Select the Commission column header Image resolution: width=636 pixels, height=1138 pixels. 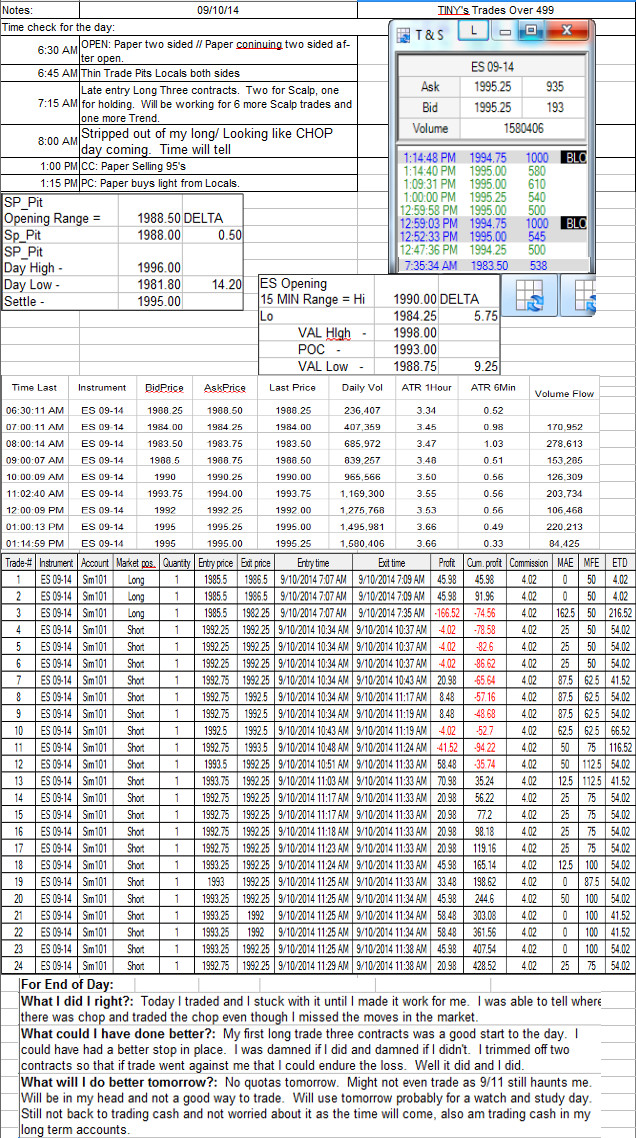click(528, 562)
